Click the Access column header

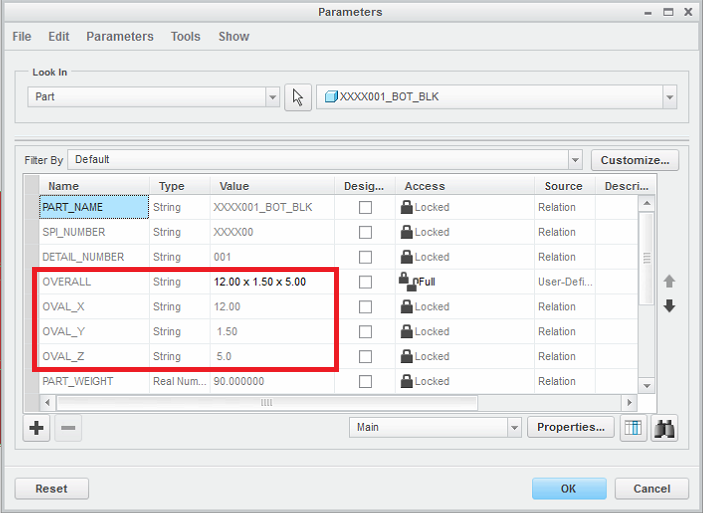coord(465,186)
